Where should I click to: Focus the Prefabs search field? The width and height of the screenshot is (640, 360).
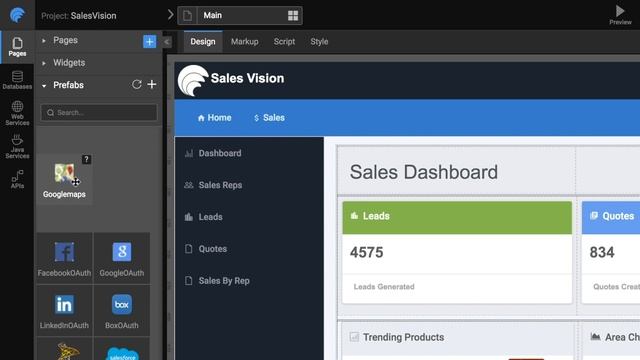click(x=99, y=112)
